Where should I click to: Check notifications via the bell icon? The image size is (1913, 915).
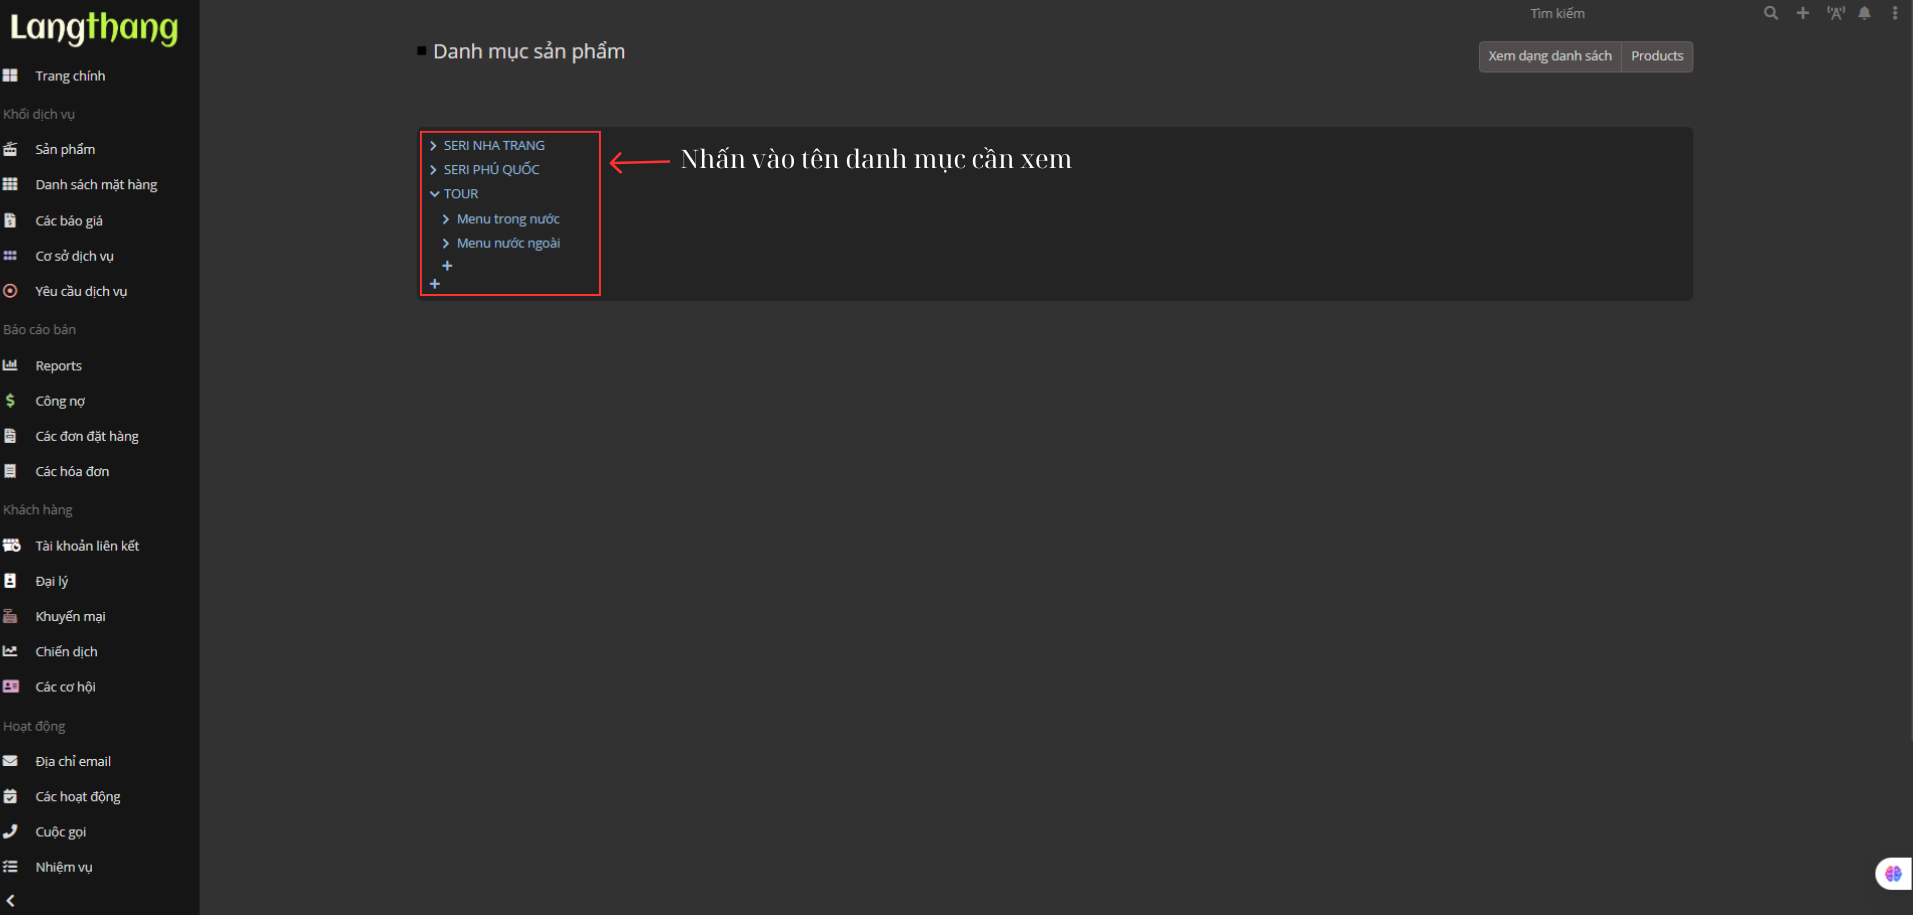(1863, 13)
